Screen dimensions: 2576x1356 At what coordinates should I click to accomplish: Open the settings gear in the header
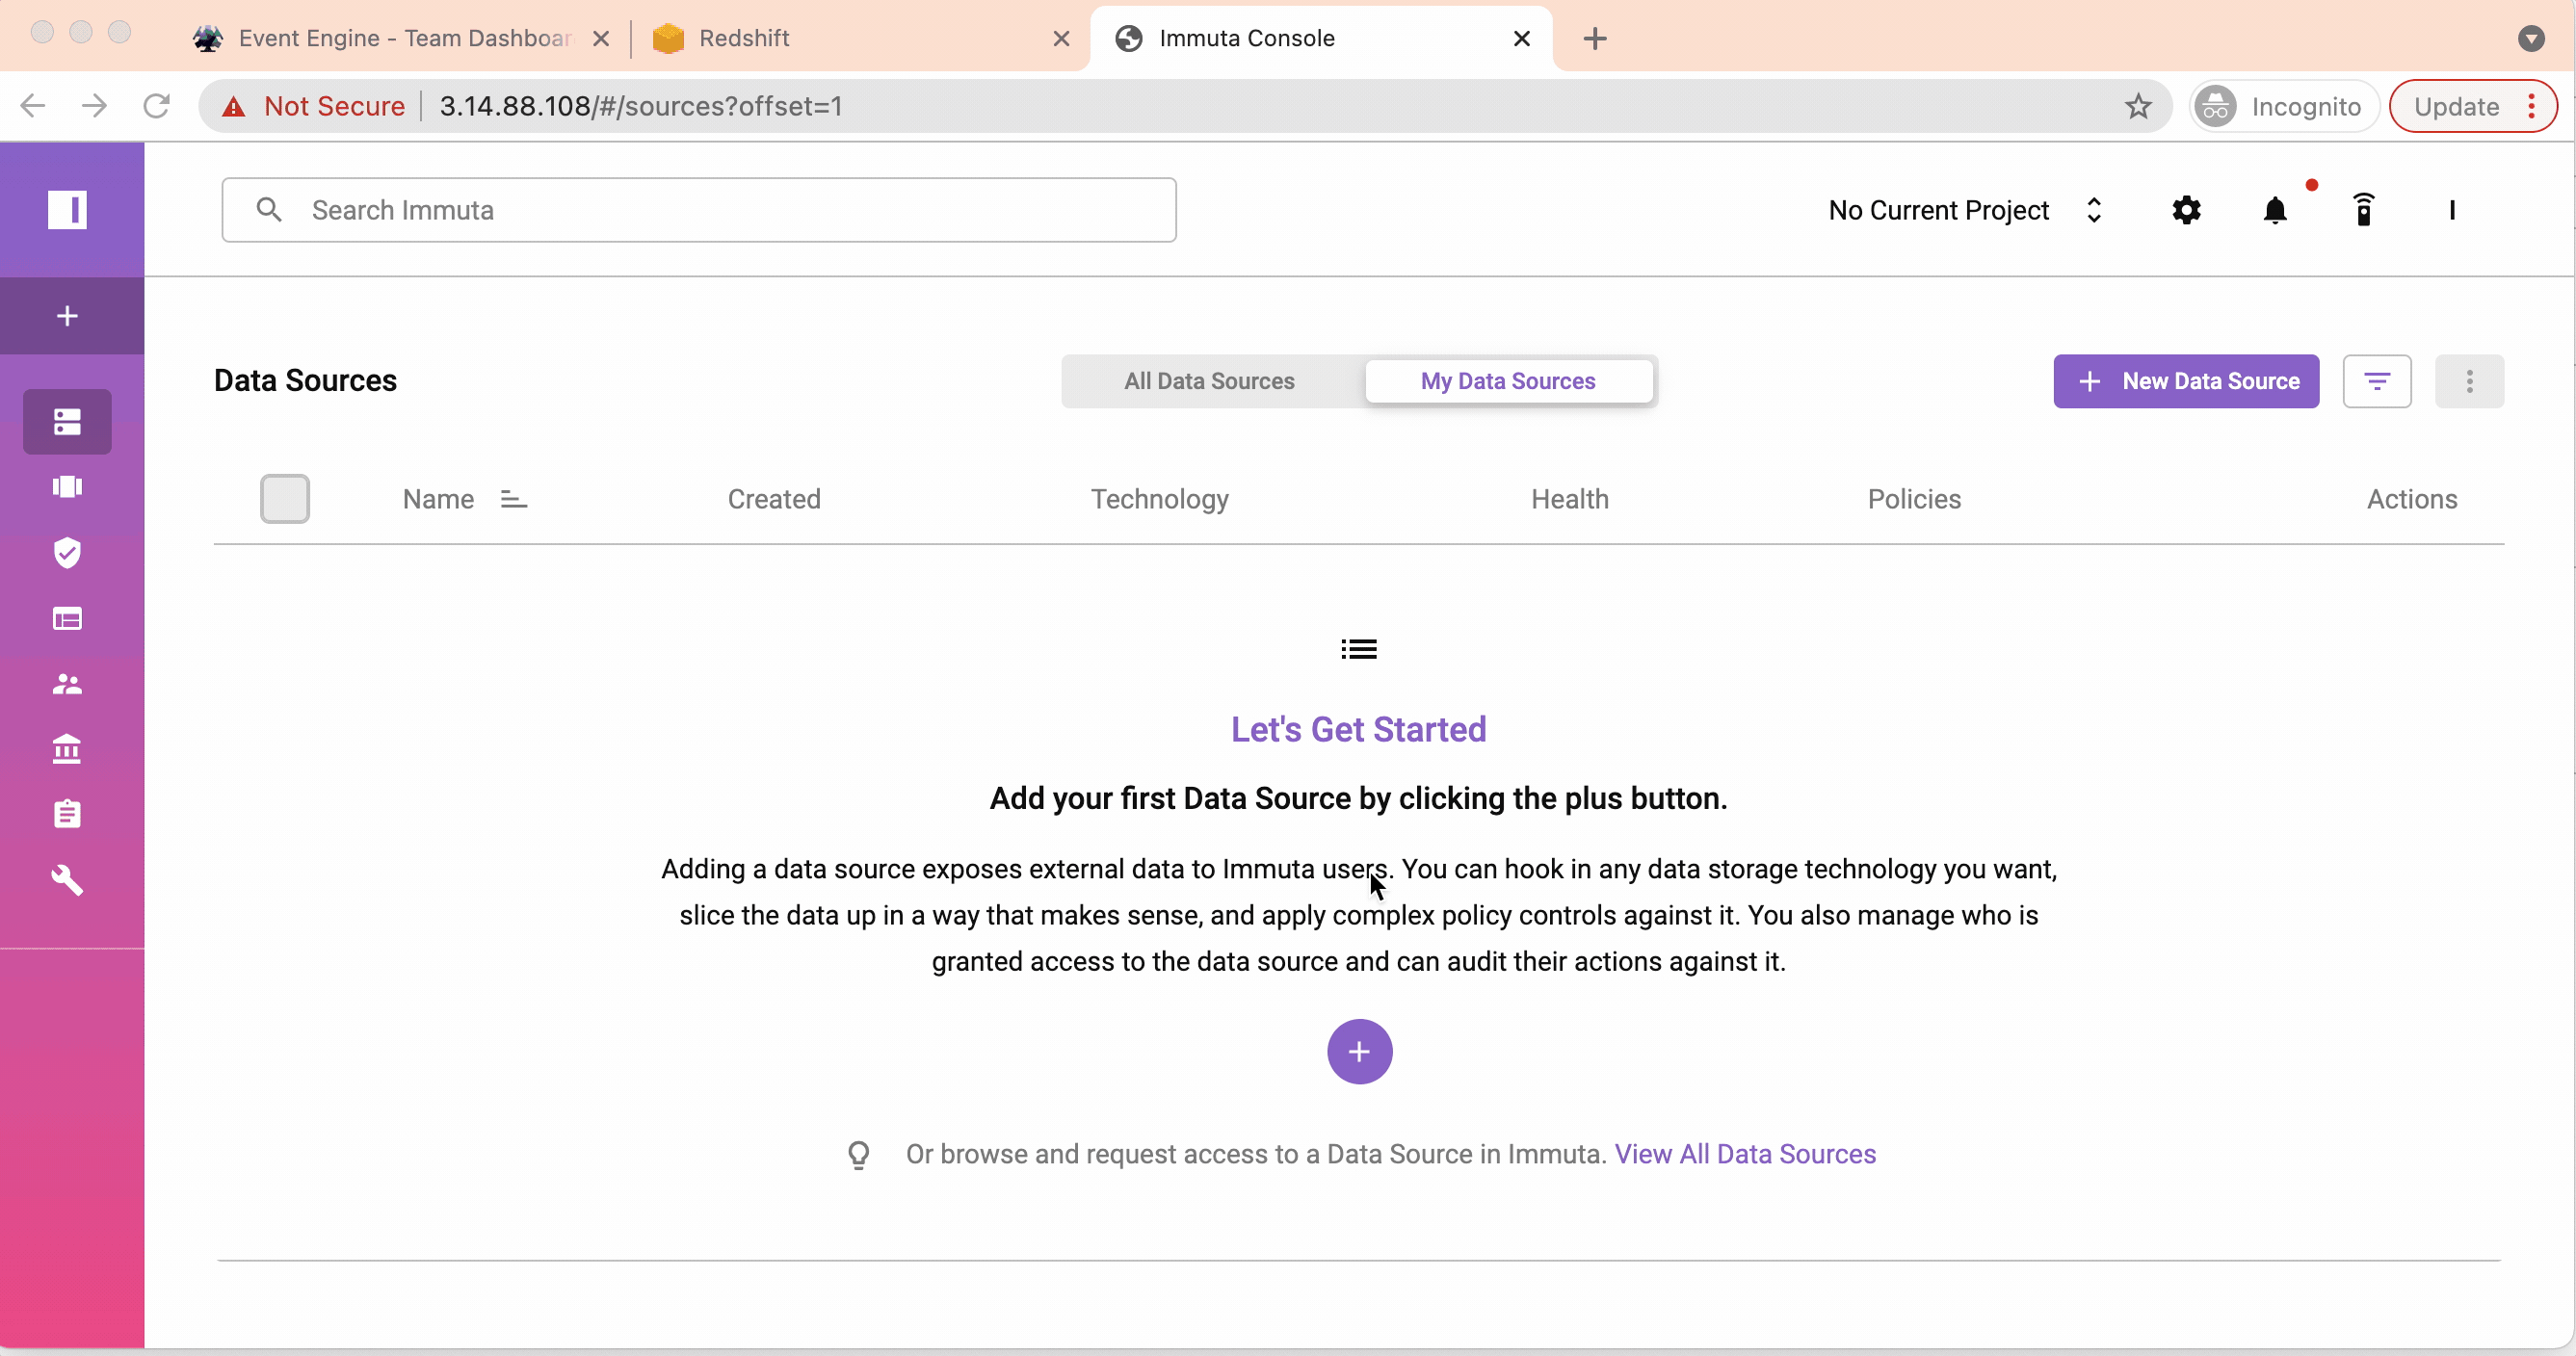pyautogui.click(x=2186, y=210)
